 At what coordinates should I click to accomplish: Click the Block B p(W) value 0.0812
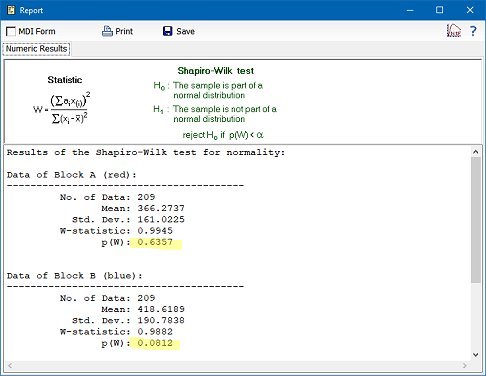tap(155, 343)
